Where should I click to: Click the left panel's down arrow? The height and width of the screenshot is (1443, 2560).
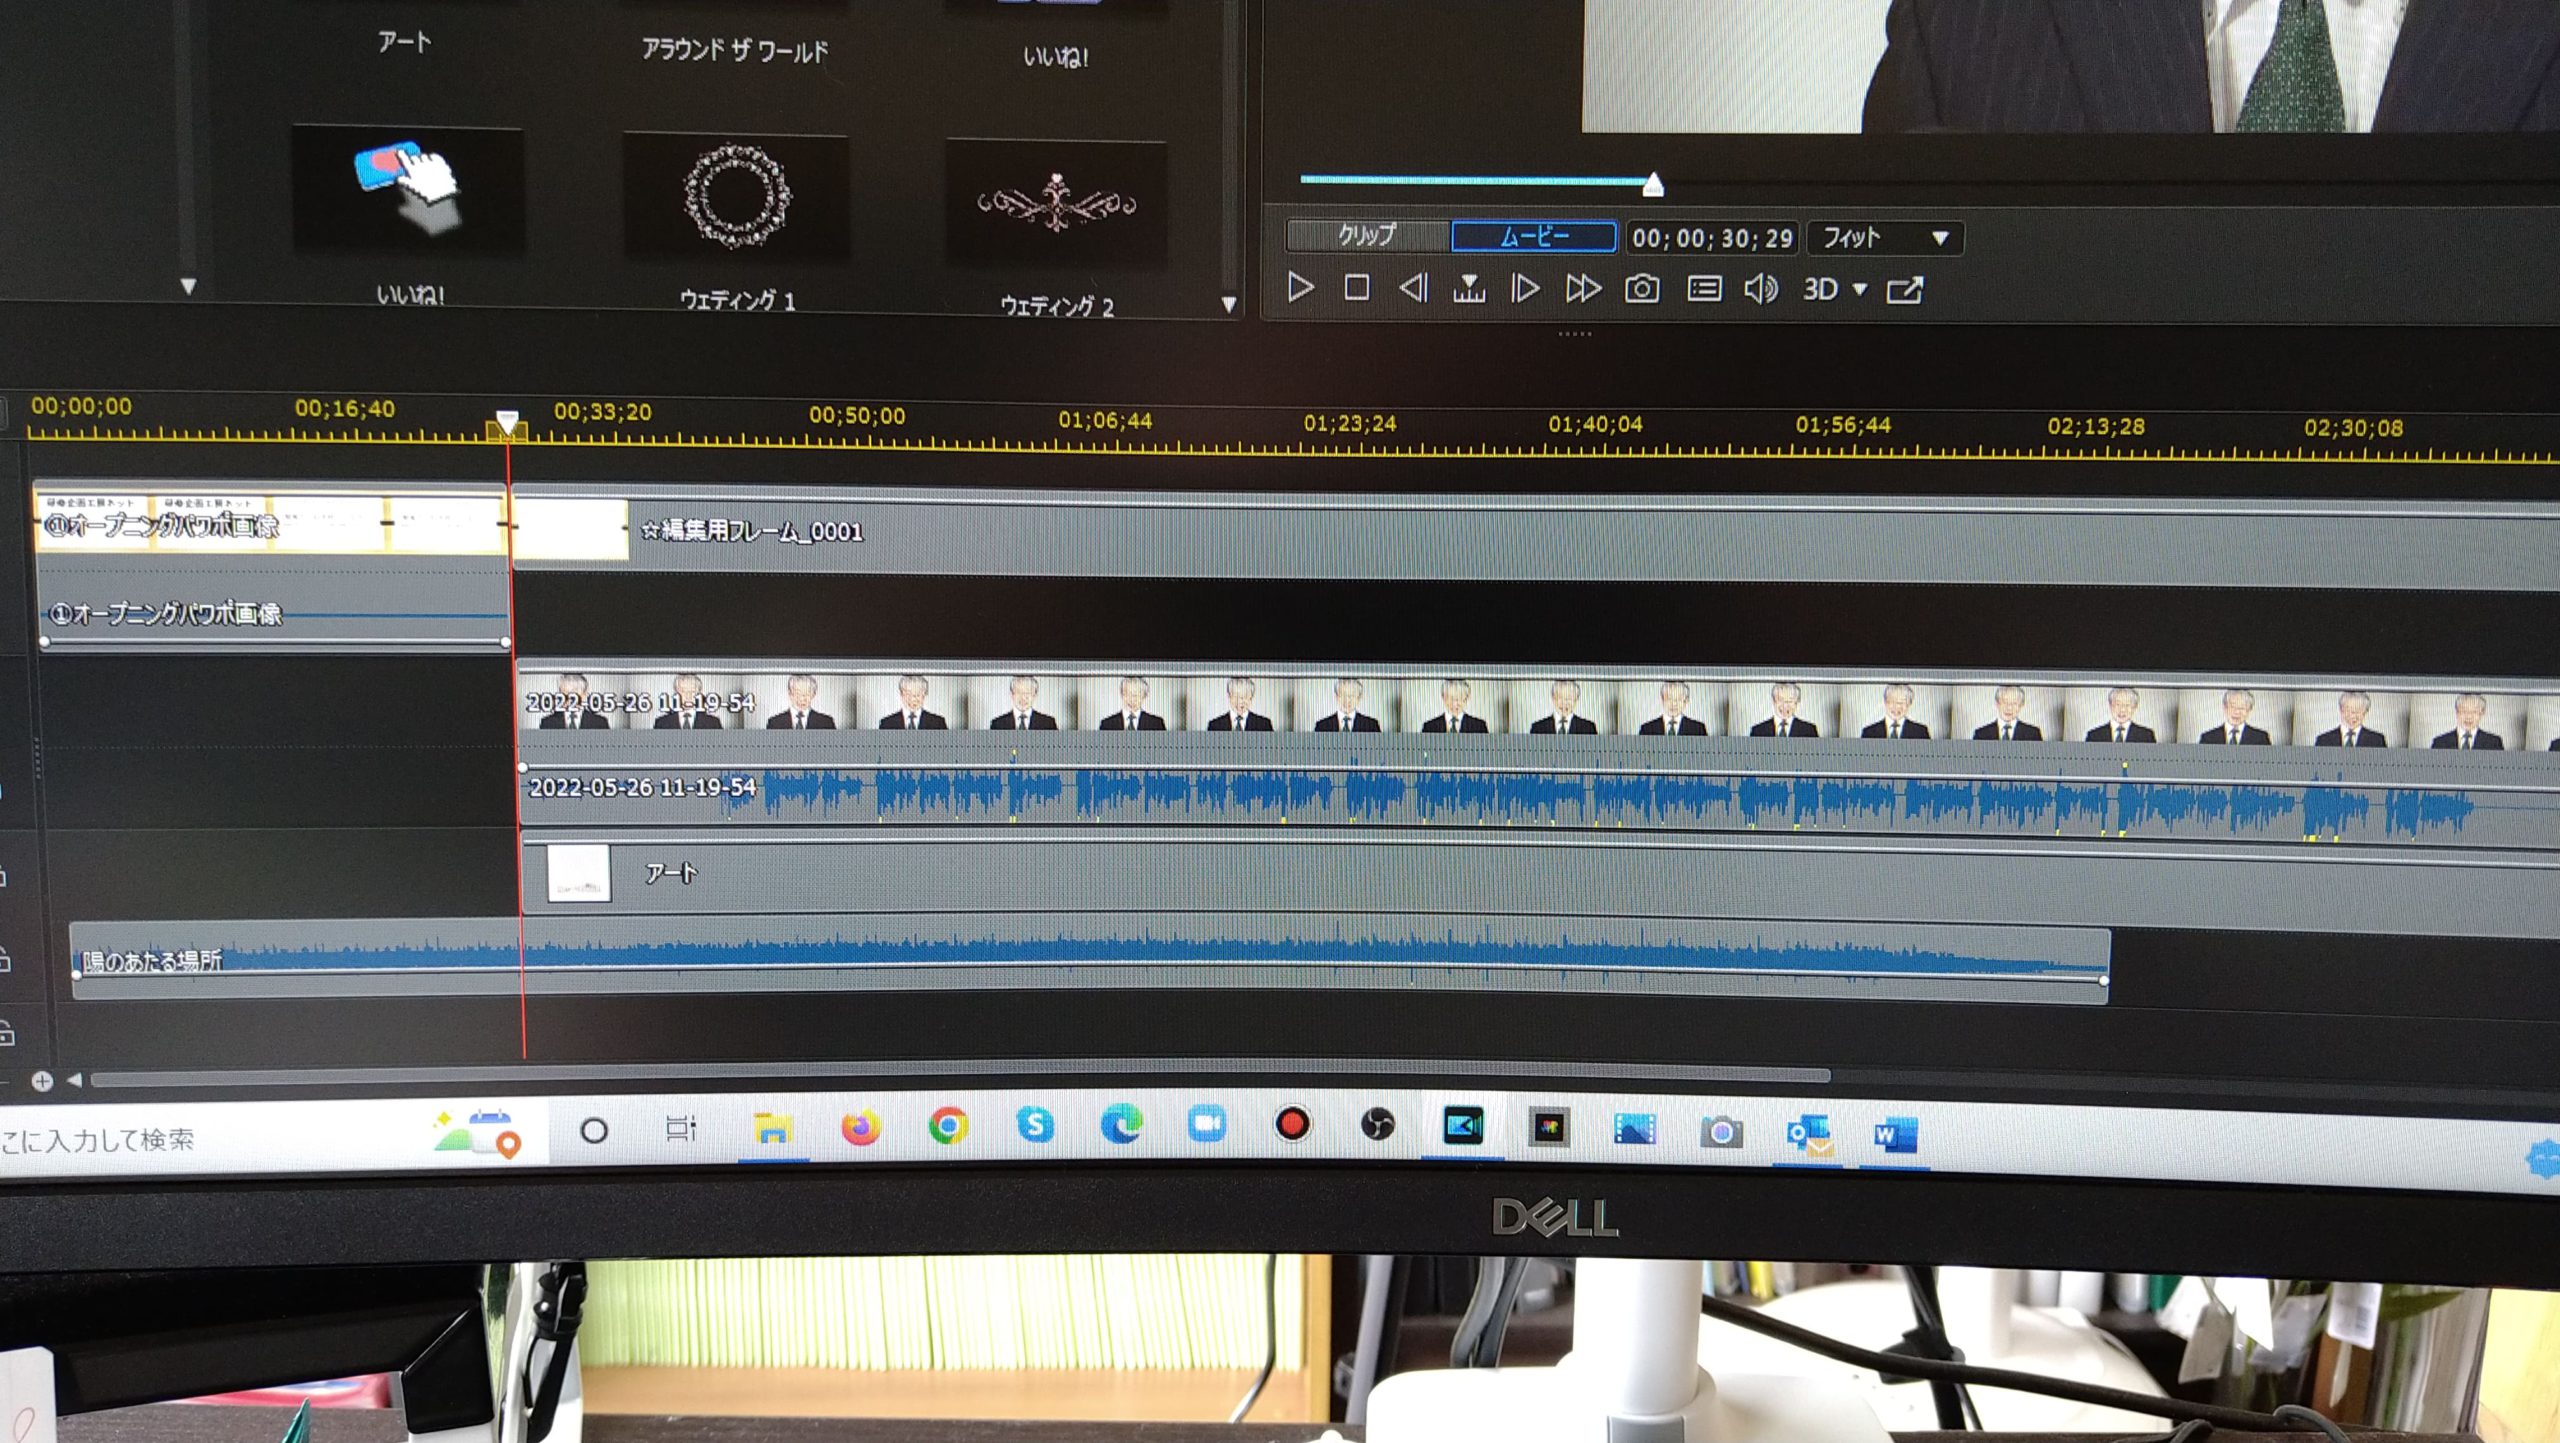pos(188,287)
